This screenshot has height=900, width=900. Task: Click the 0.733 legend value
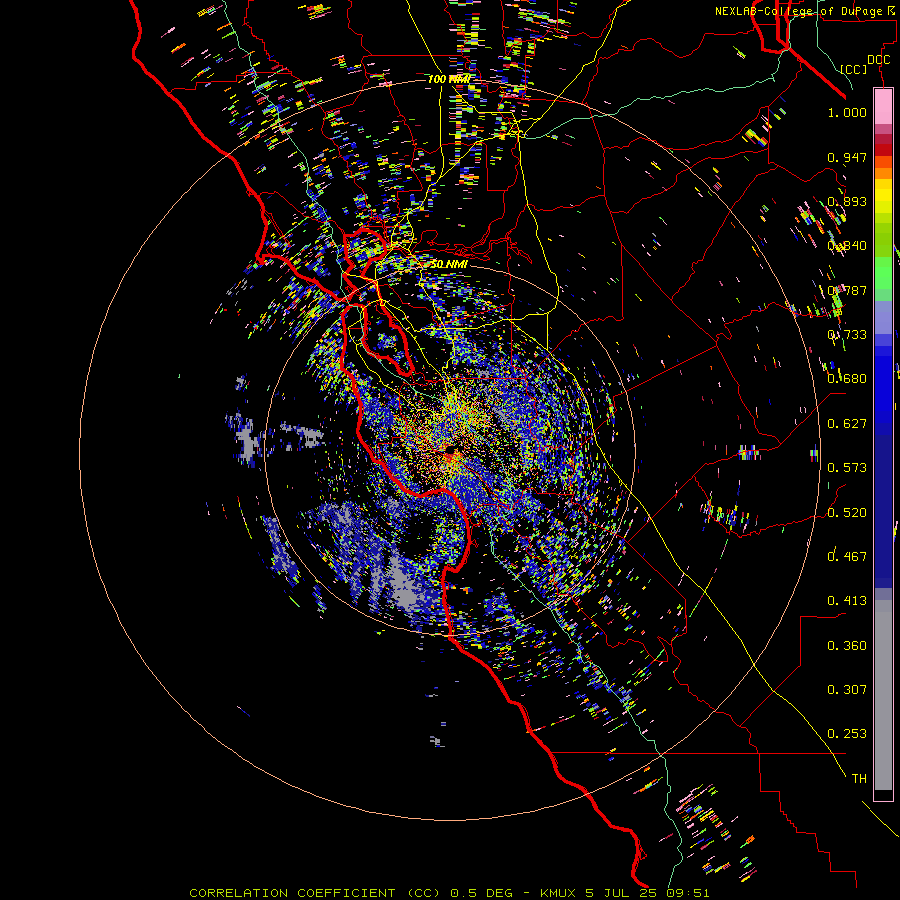click(x=847, y=335)
